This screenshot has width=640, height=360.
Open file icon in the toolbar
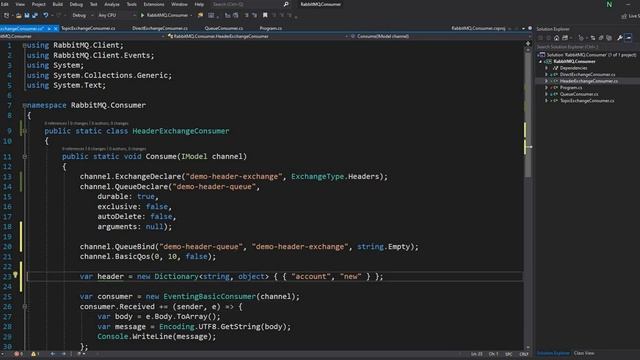click(x=19, y=16)
